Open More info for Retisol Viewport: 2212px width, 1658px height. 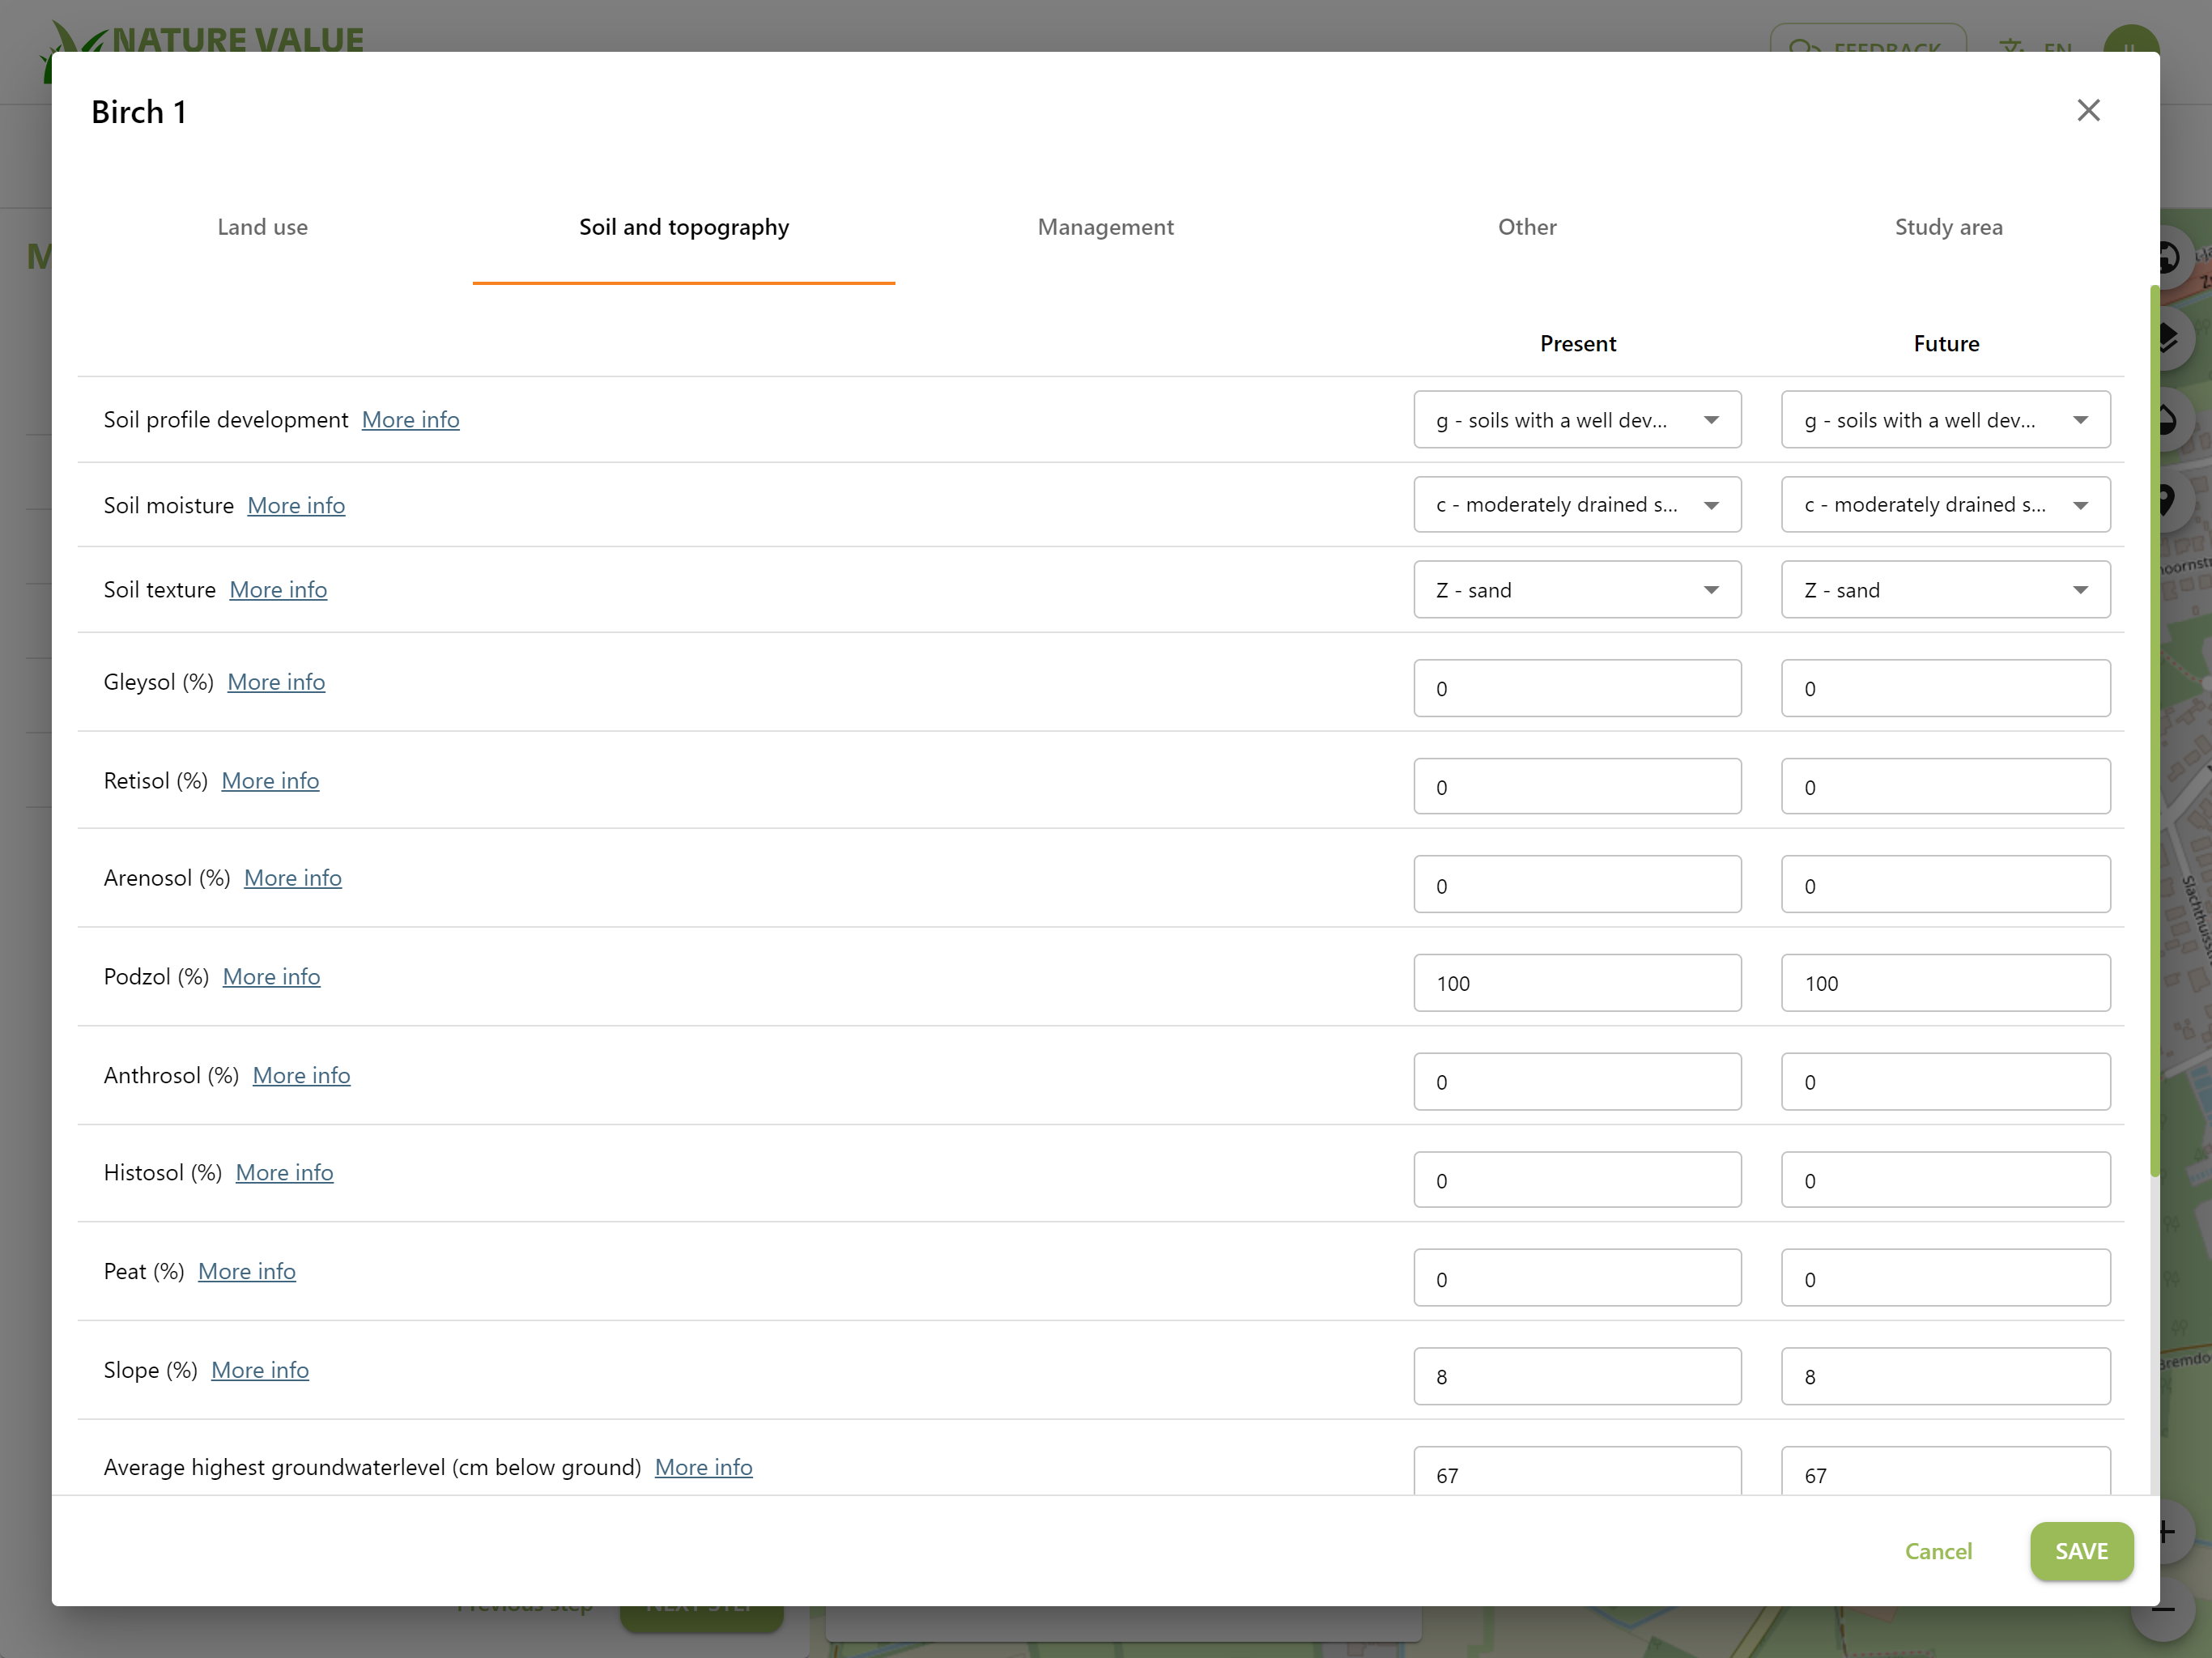point(270,781)
